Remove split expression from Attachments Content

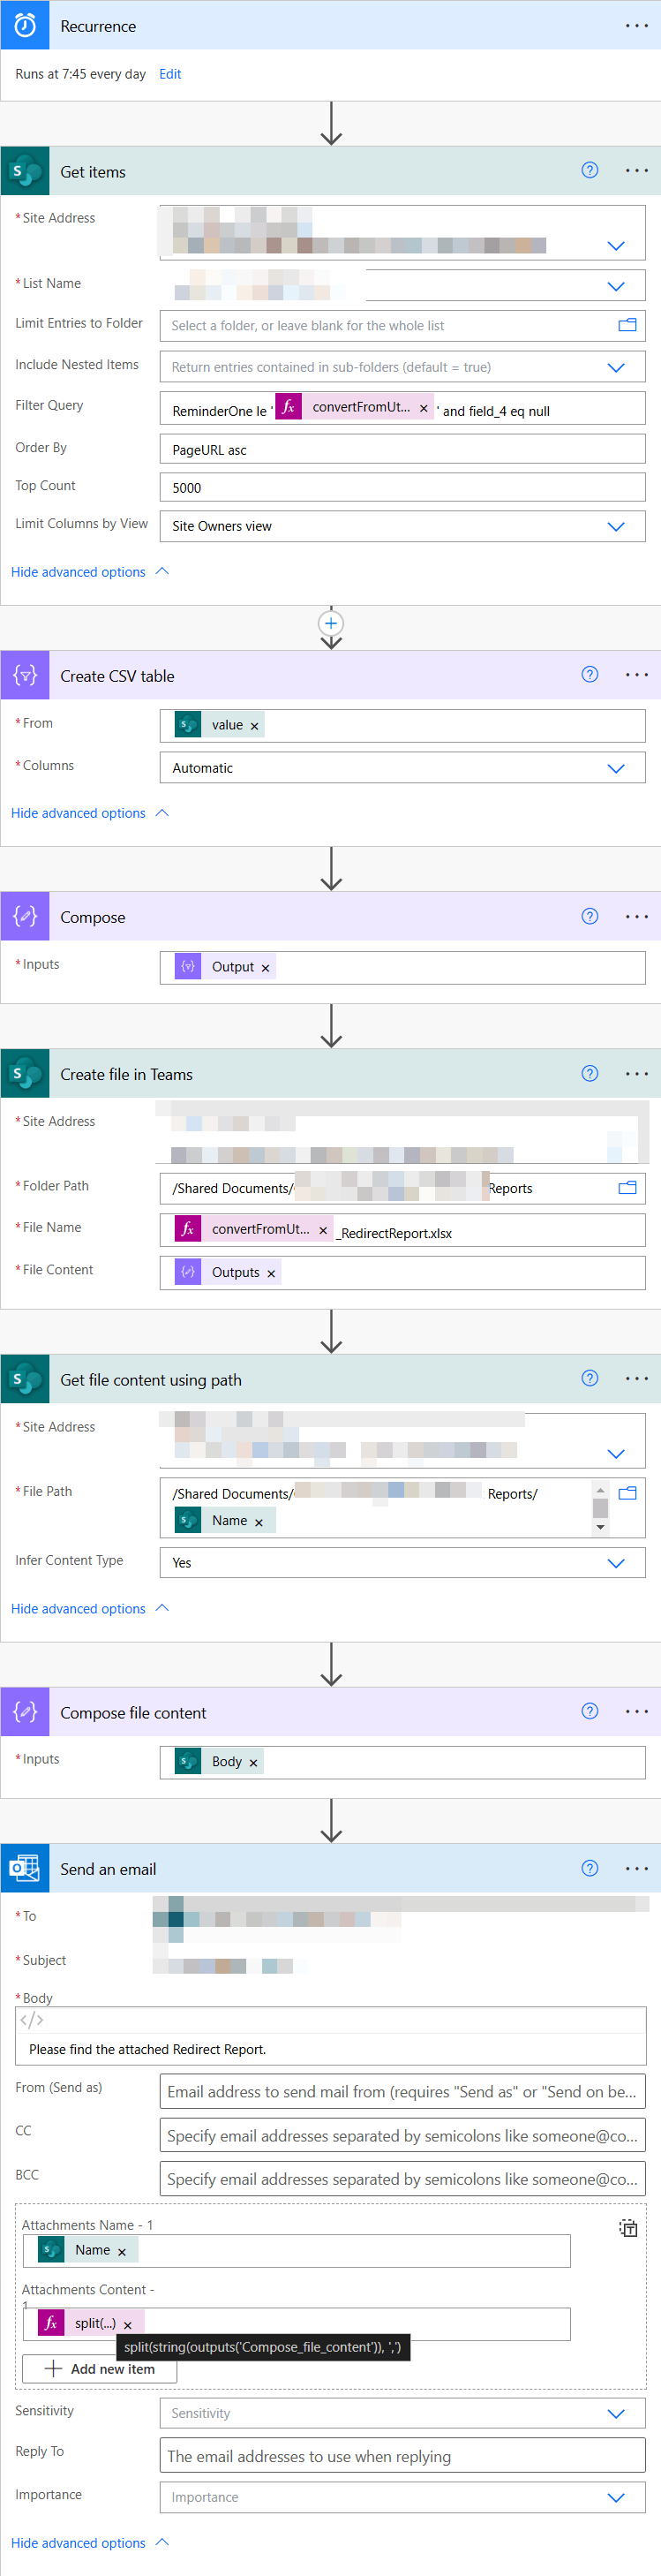pyautogui.click(x=128, y=2325)
